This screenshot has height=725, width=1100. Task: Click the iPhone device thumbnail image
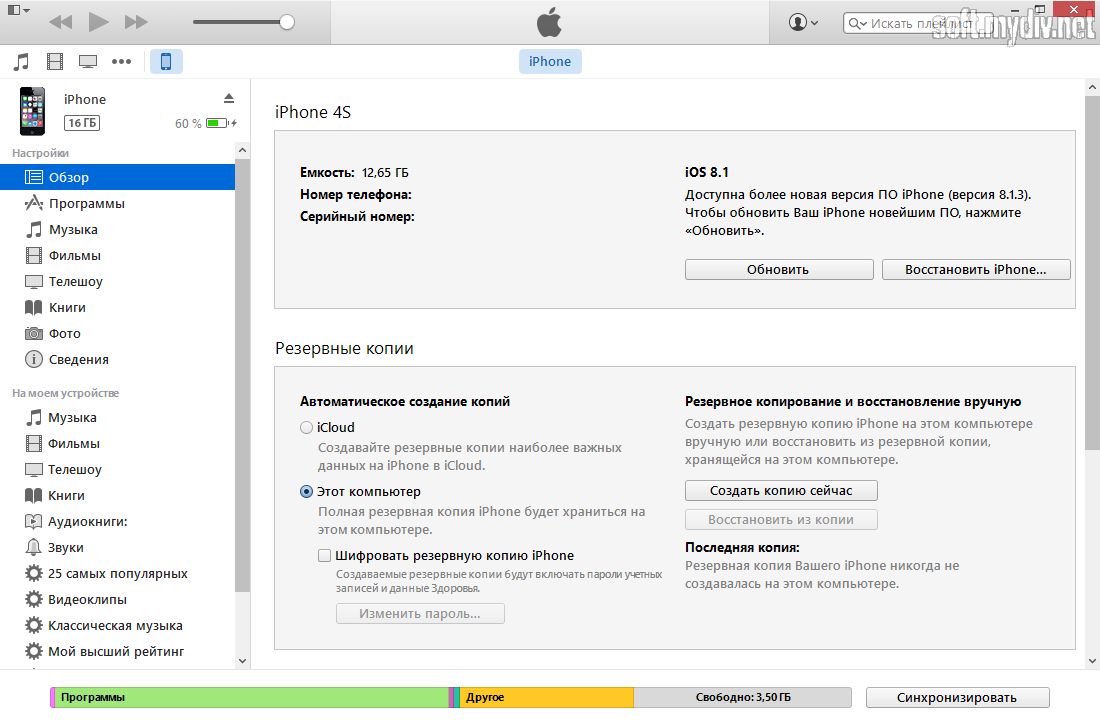coord(32,111)
